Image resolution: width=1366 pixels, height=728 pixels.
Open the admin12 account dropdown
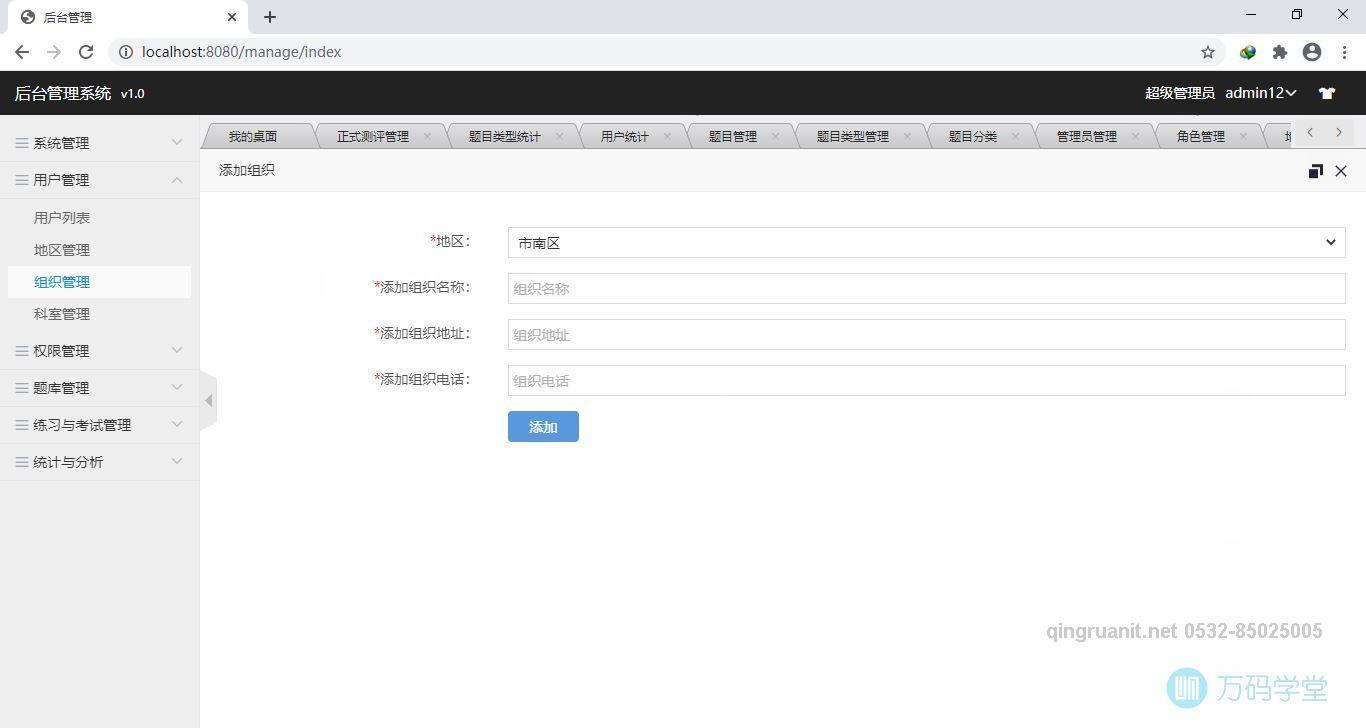point(1260,93)
